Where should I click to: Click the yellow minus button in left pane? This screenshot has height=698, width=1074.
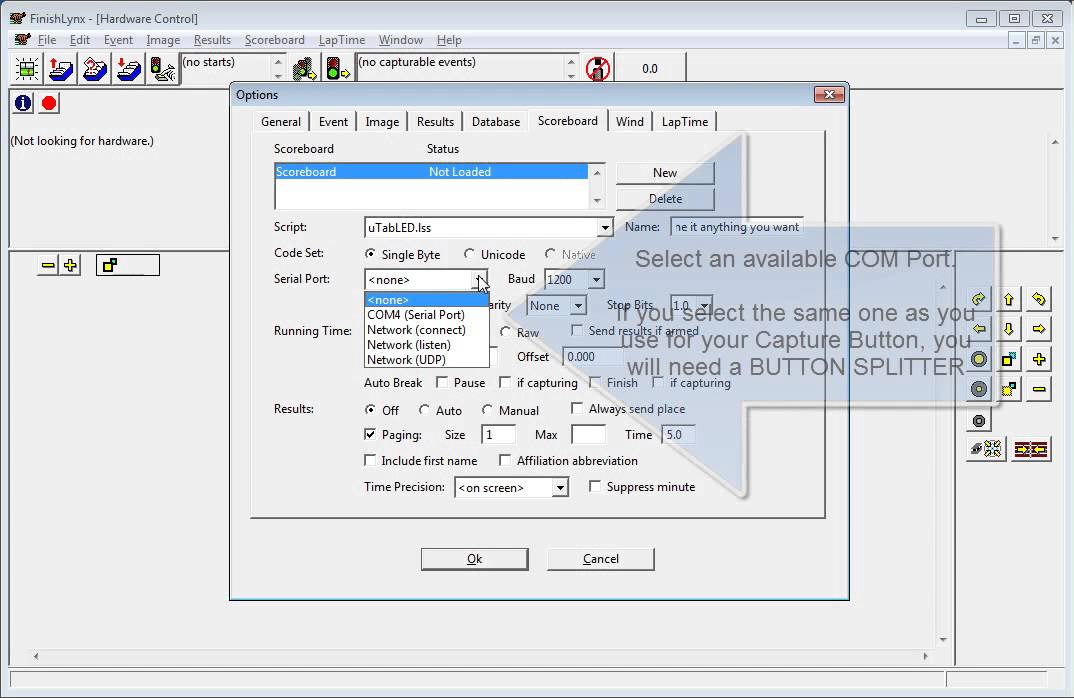click(x=48, y=265)
